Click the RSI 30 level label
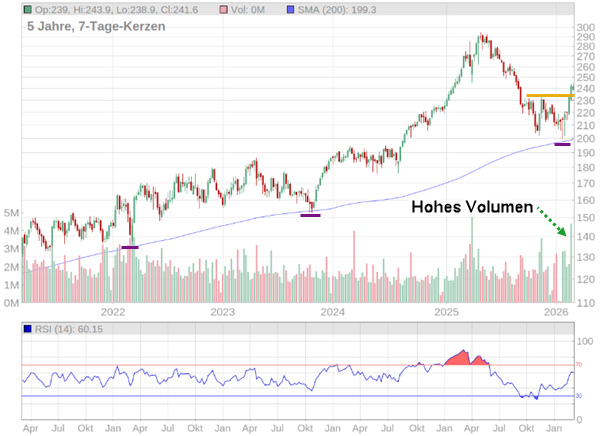 578,396
